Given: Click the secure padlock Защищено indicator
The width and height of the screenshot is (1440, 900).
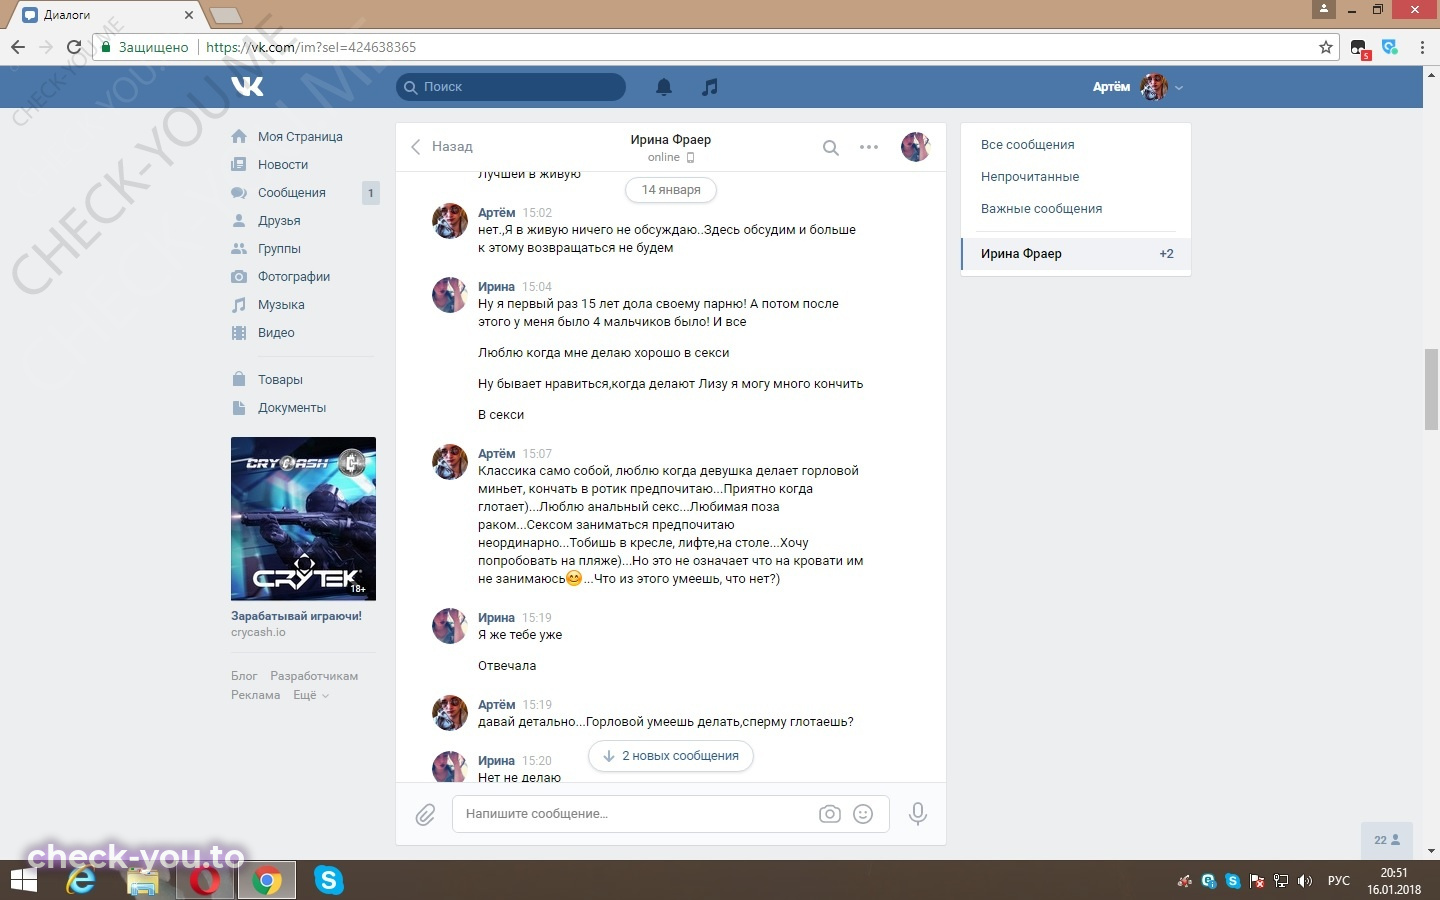Looking at the screenshot, I should point(145,47).
